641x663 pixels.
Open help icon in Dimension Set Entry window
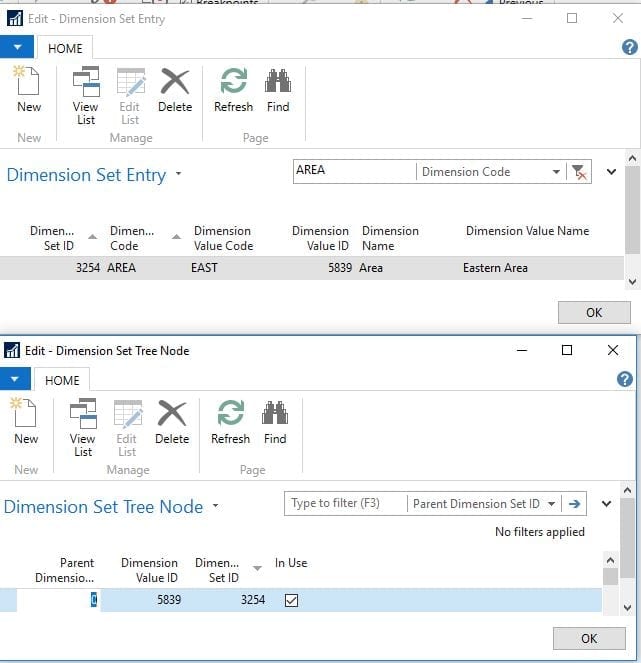click(x=629, y=47)
